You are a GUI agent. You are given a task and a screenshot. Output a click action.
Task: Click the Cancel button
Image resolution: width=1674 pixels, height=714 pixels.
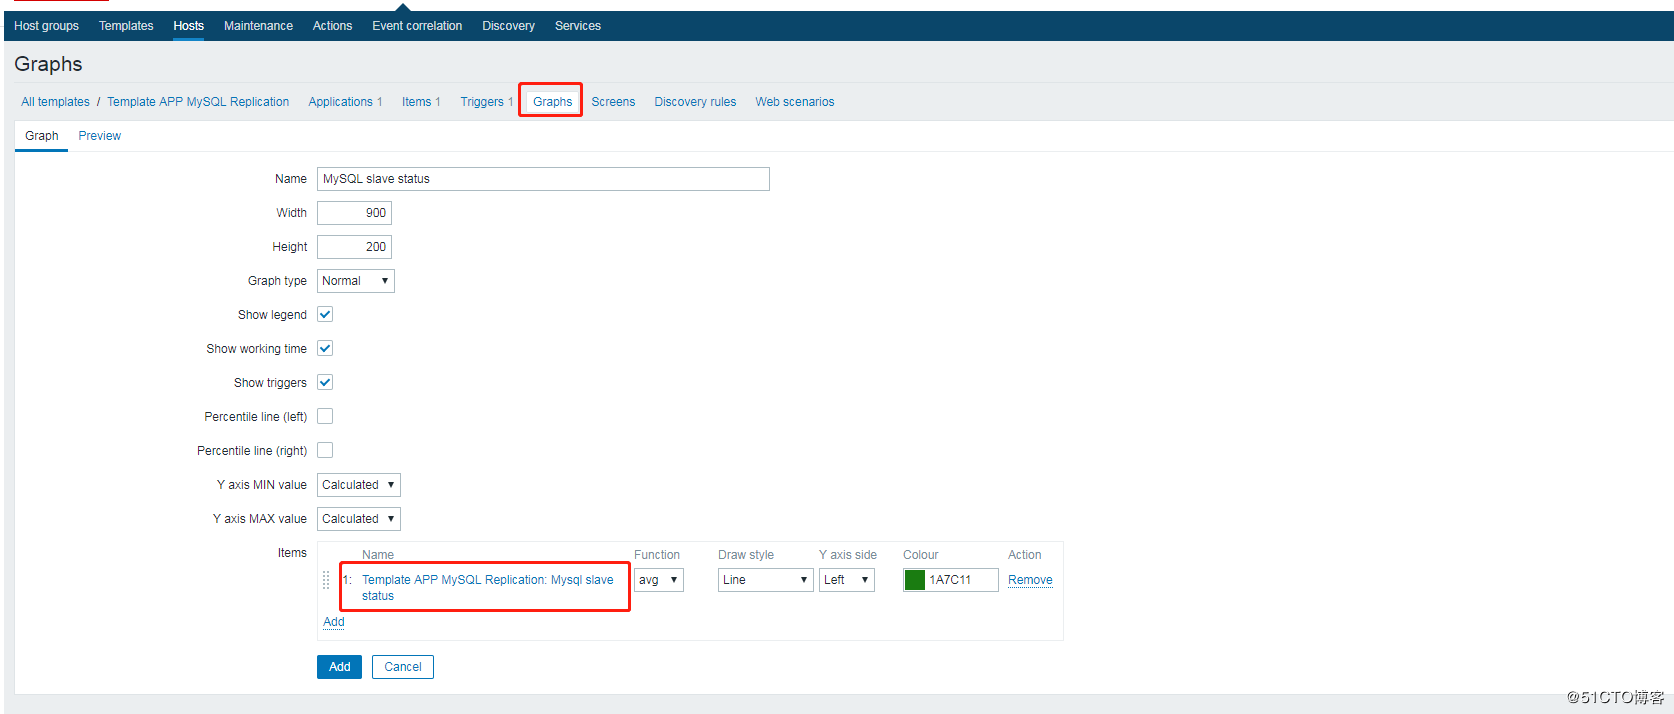pyautogui.click(x=403, y=667)
